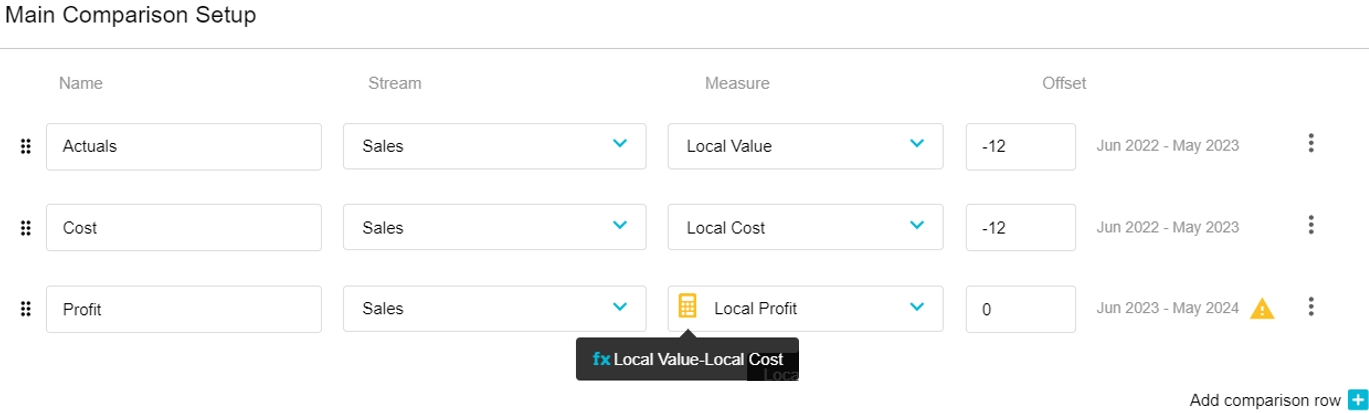The image size is (1369, 413).
Task: Click the blue plus add-row icon
Action: (x=1357, y=400)
